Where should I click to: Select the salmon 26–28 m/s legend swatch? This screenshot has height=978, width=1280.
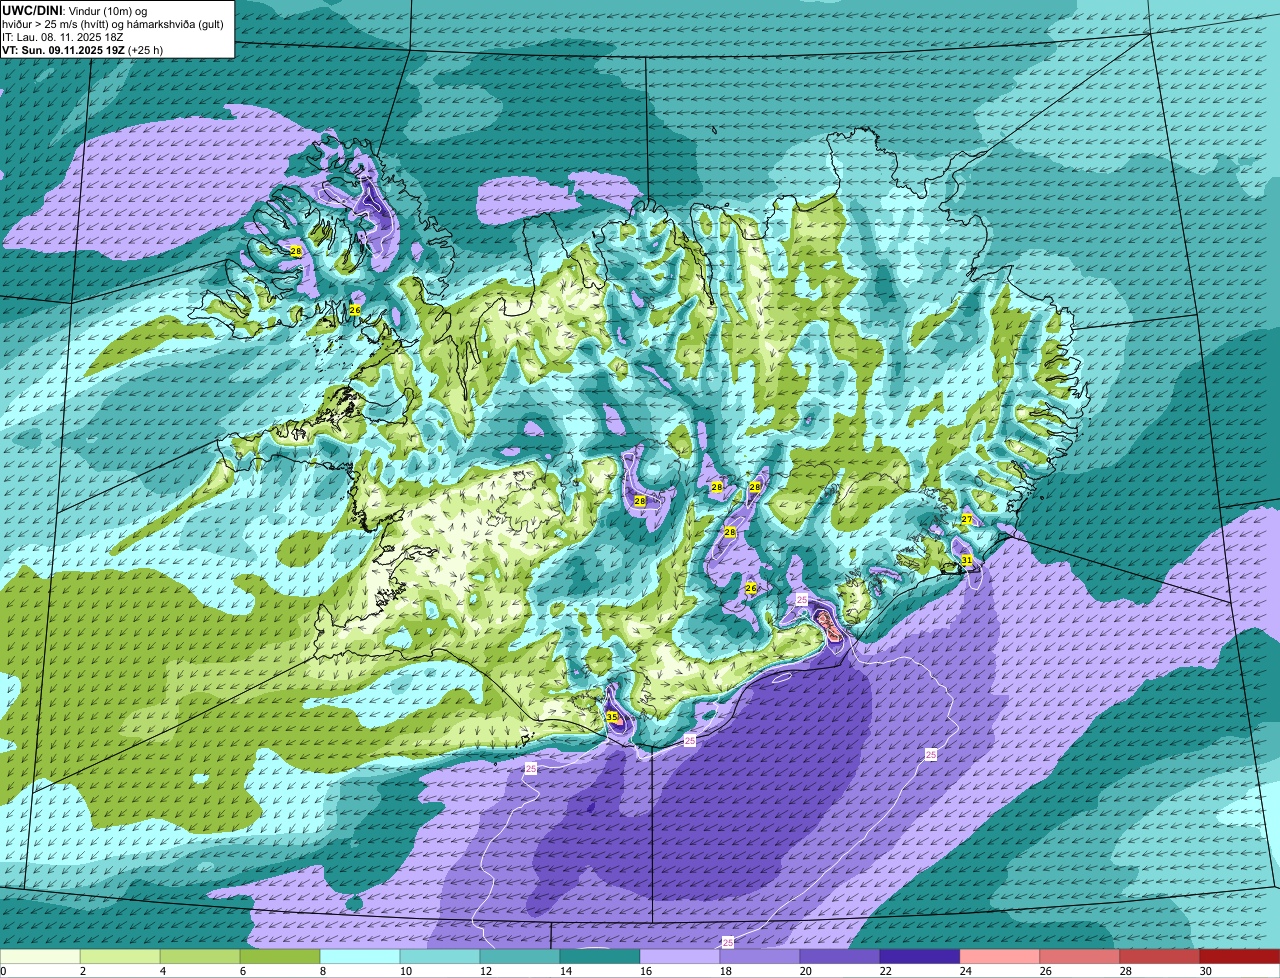[x=1080, y=956]
